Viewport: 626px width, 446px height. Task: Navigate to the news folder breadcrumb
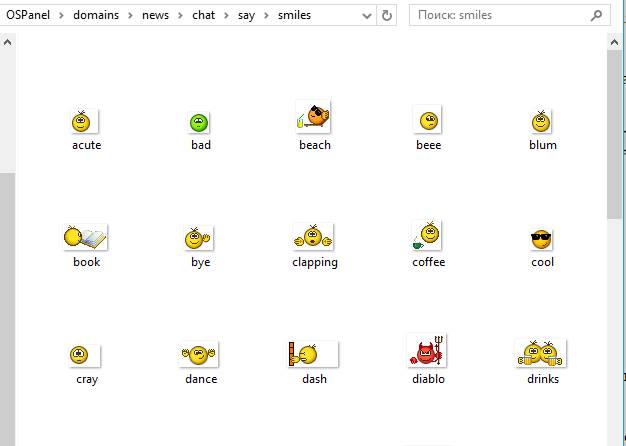[155, 16]
